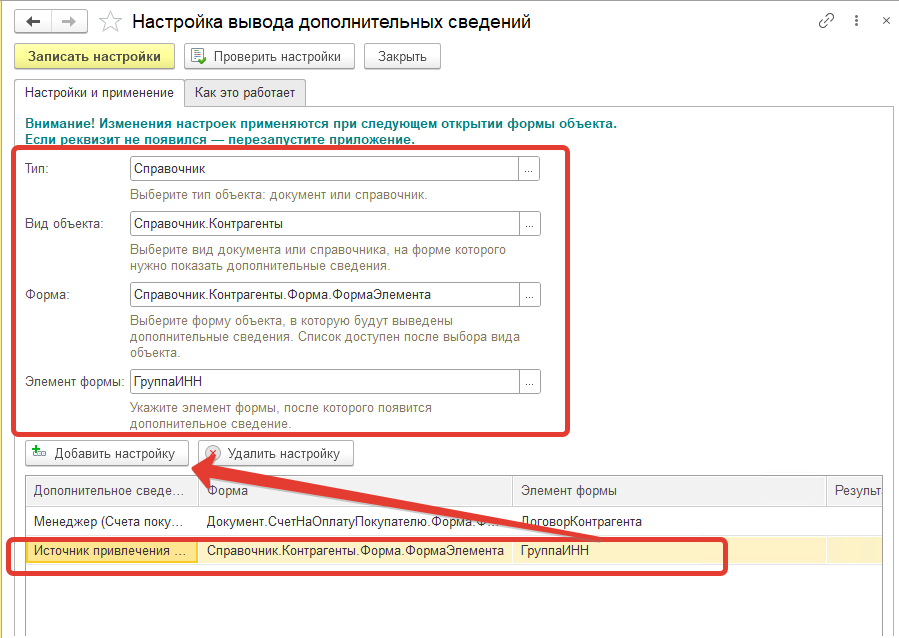This screenshot has height=638, width=899.
Task: Open selection list for the Тип field
Action: pos(529,169)
